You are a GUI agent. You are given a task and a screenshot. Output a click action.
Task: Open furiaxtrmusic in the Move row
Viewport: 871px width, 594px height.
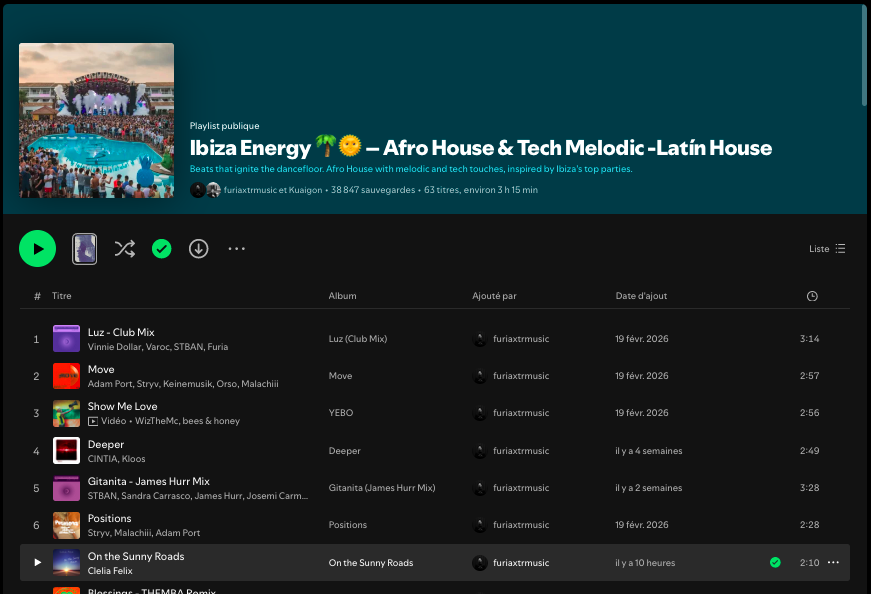point(521,376)
